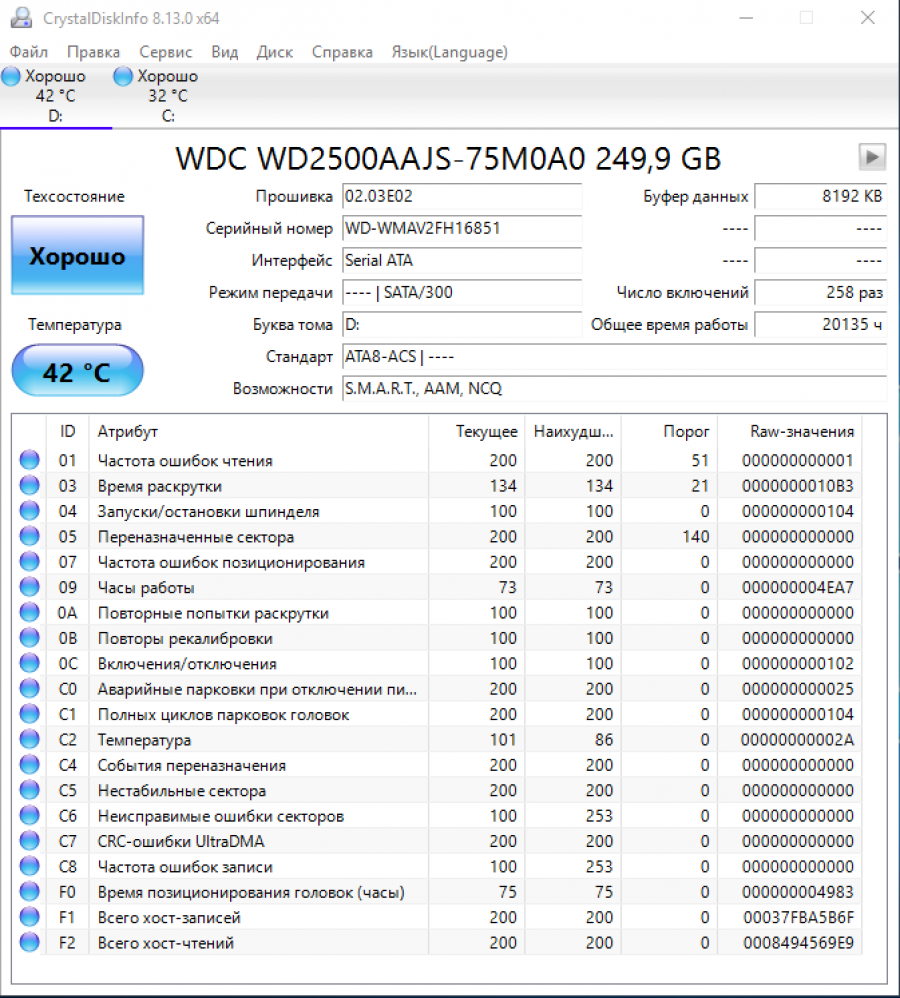This screenshot has width=900, height=998.
Task: Click status orb for Полных циклов парковок головок
Action: coord(29,713)
